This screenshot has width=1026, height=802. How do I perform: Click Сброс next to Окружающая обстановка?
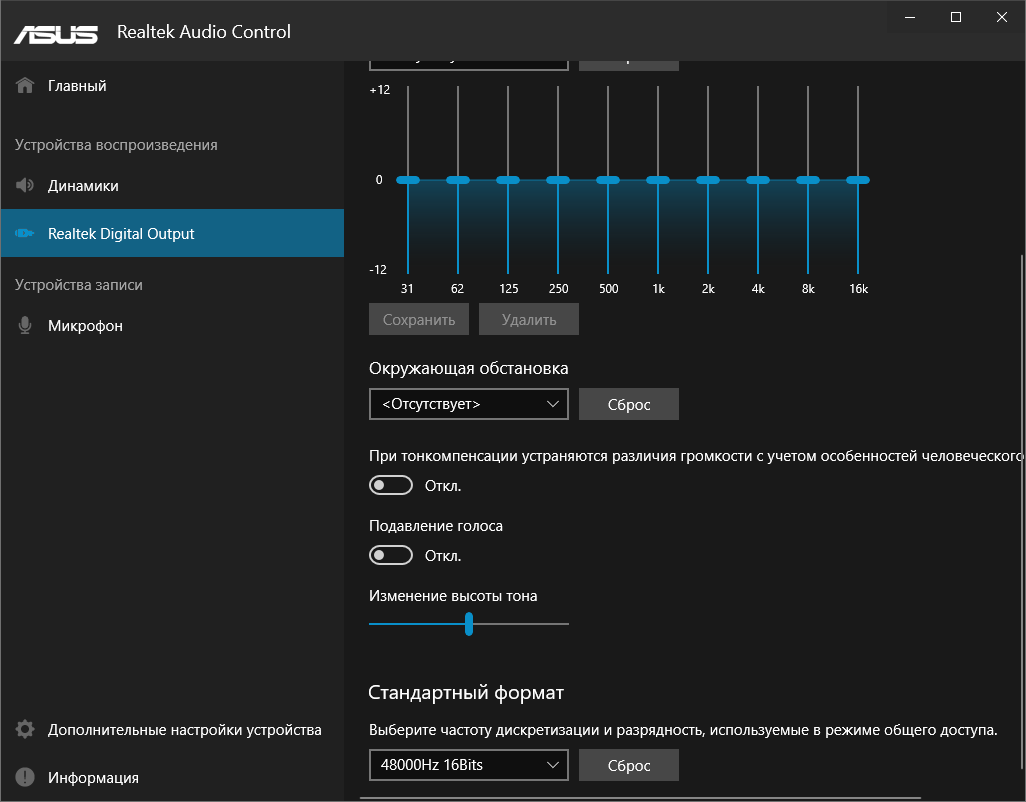(x=629, y=404)
